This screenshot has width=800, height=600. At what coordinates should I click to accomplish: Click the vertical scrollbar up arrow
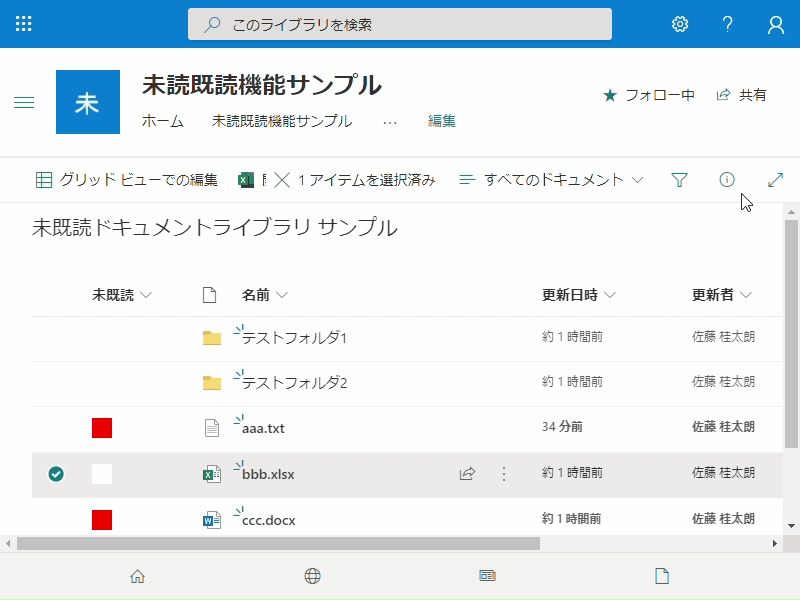tap(791, 212)
